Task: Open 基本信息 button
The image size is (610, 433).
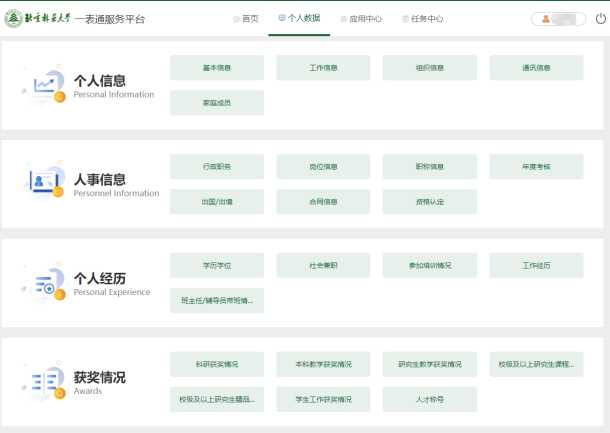Action: [x=217, y=68]
